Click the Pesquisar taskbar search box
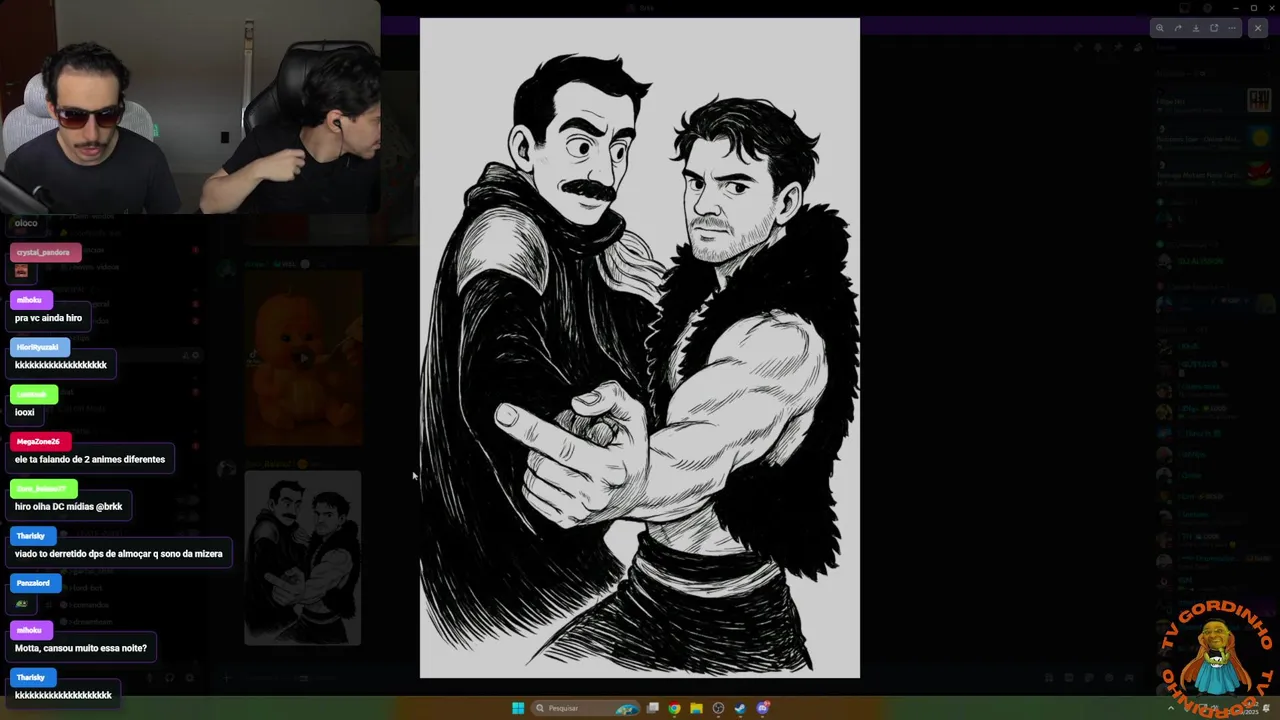This screenshot has height=720, width=1280. click(585, 708)
